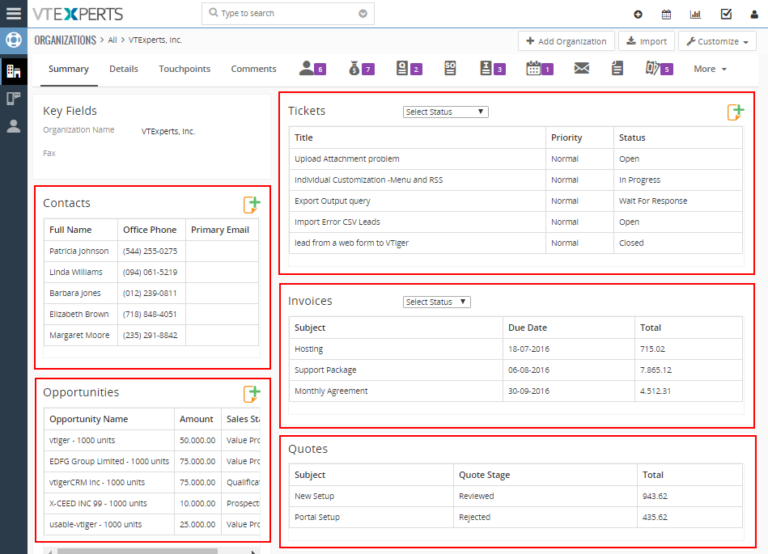
Task: Open opportunity X-CEED INC 99
Action: click(x=98, y=503)
